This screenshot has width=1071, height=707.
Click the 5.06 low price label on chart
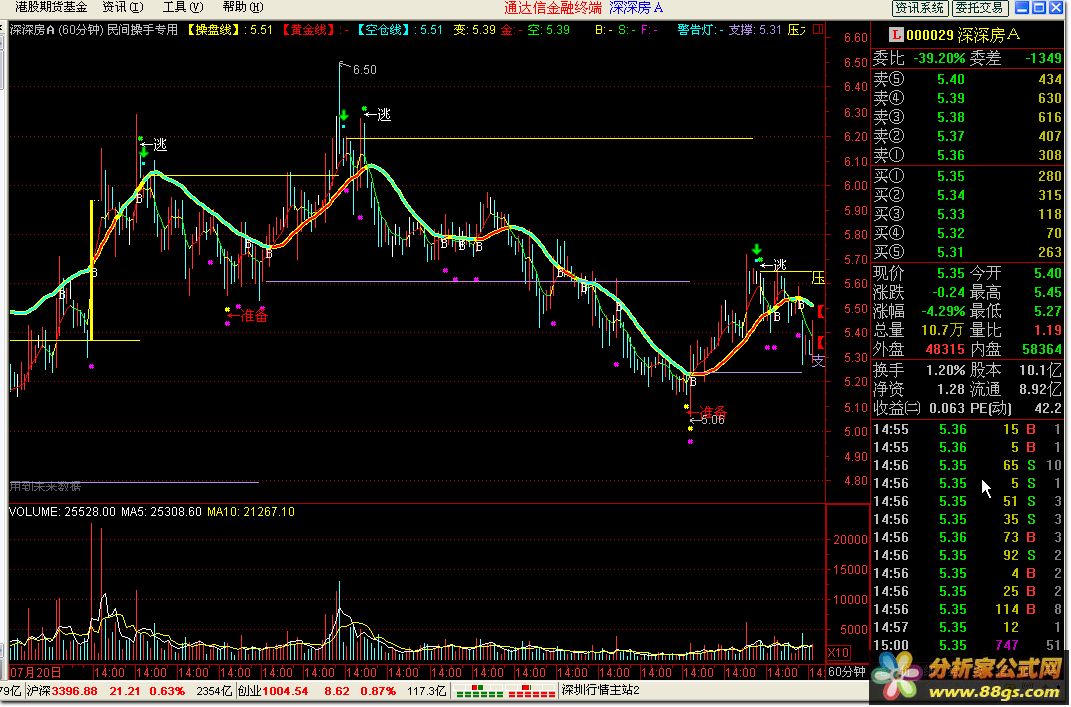[x=712, y=420]
